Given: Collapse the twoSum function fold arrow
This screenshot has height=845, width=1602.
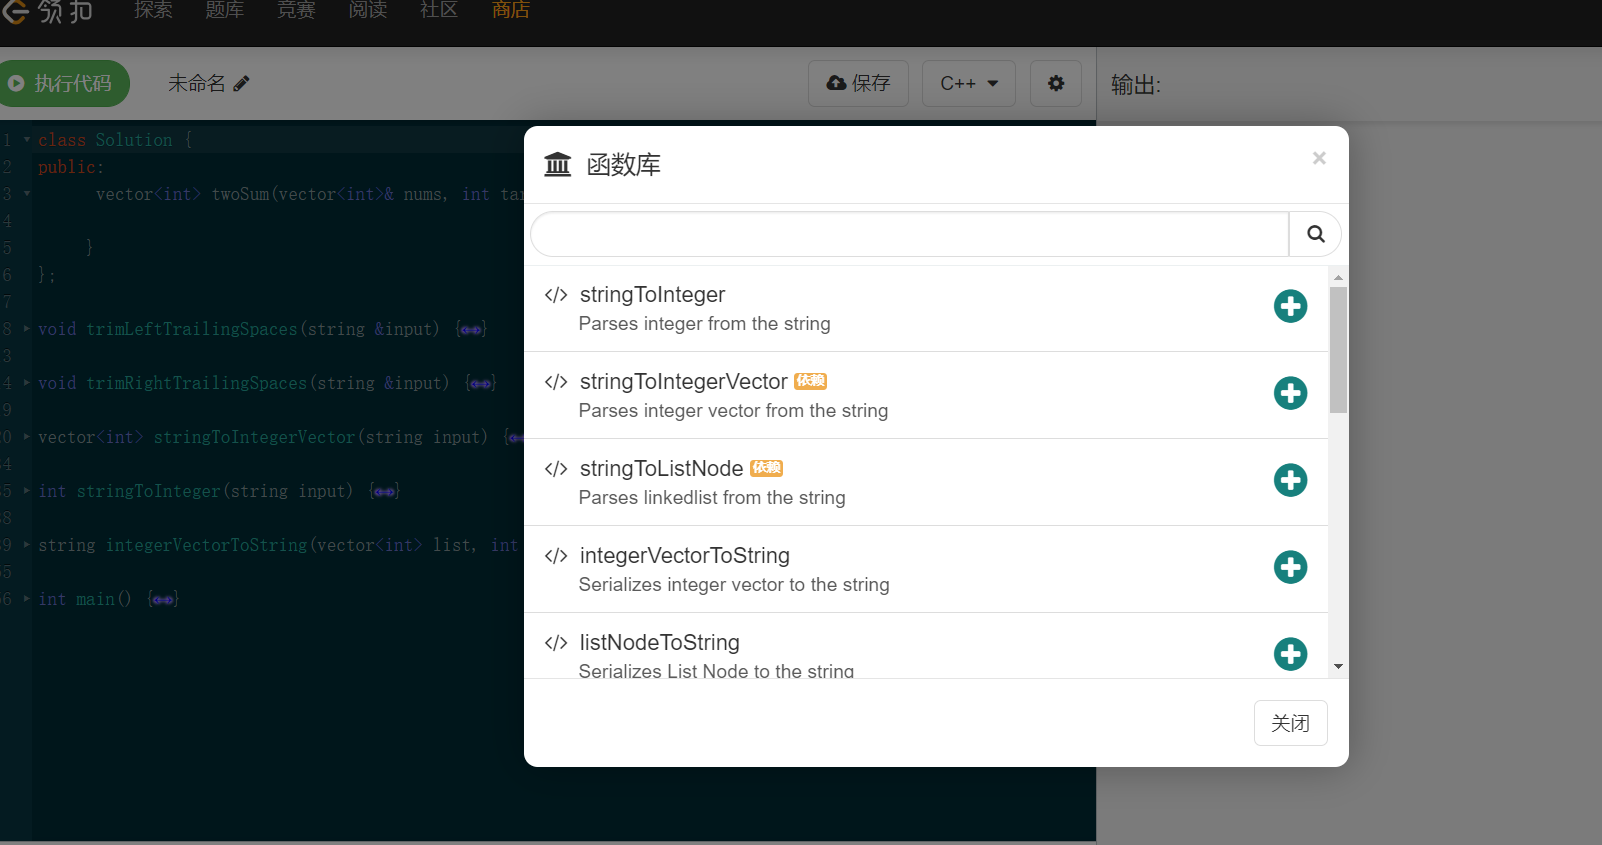Looking at the screenshot, I should [x=27, y=193].
